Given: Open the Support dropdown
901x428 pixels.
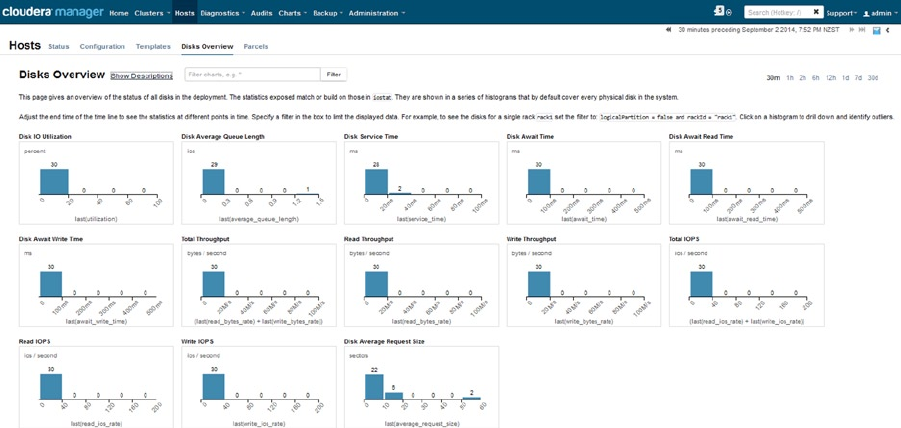Looking at the screenshot, I should click(842, 13).
